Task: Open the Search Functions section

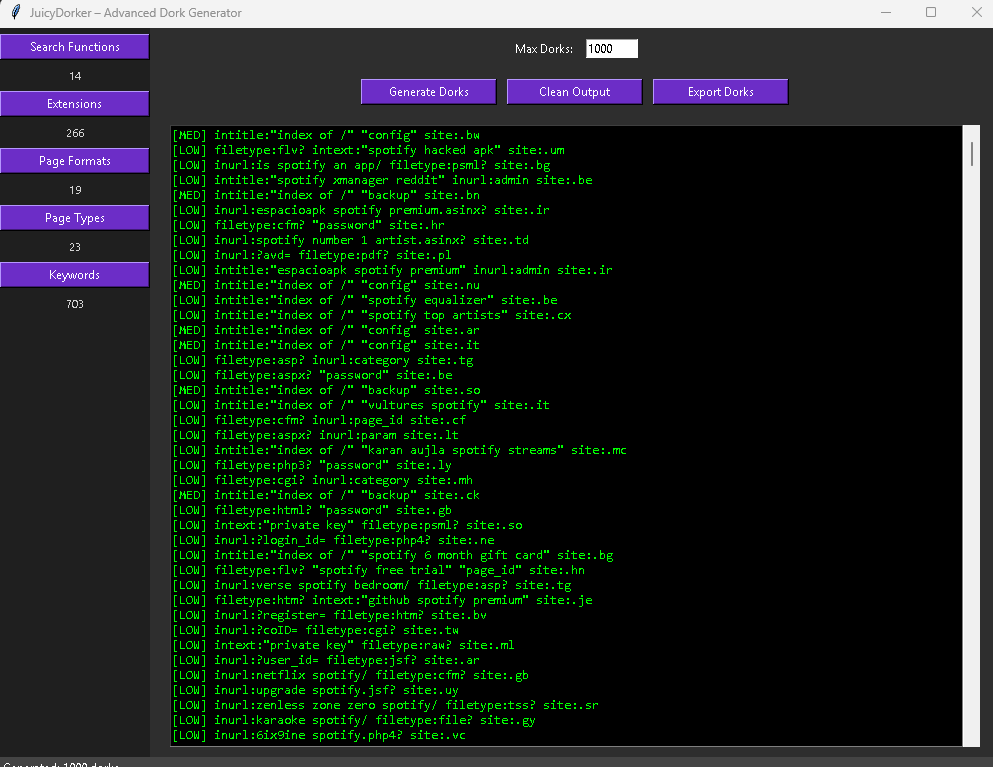Action: [x=75, y=47]
